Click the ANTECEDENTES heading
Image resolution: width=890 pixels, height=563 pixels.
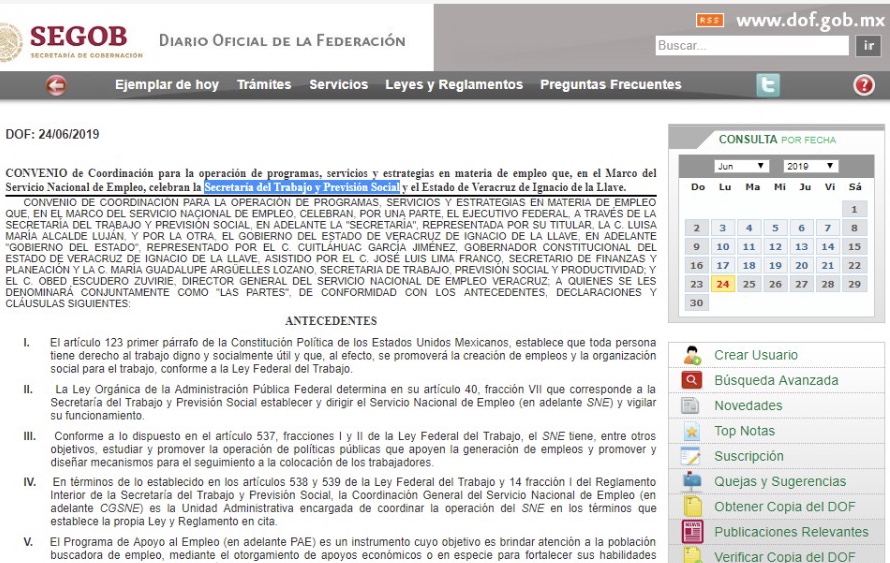(x=331, y=321)
